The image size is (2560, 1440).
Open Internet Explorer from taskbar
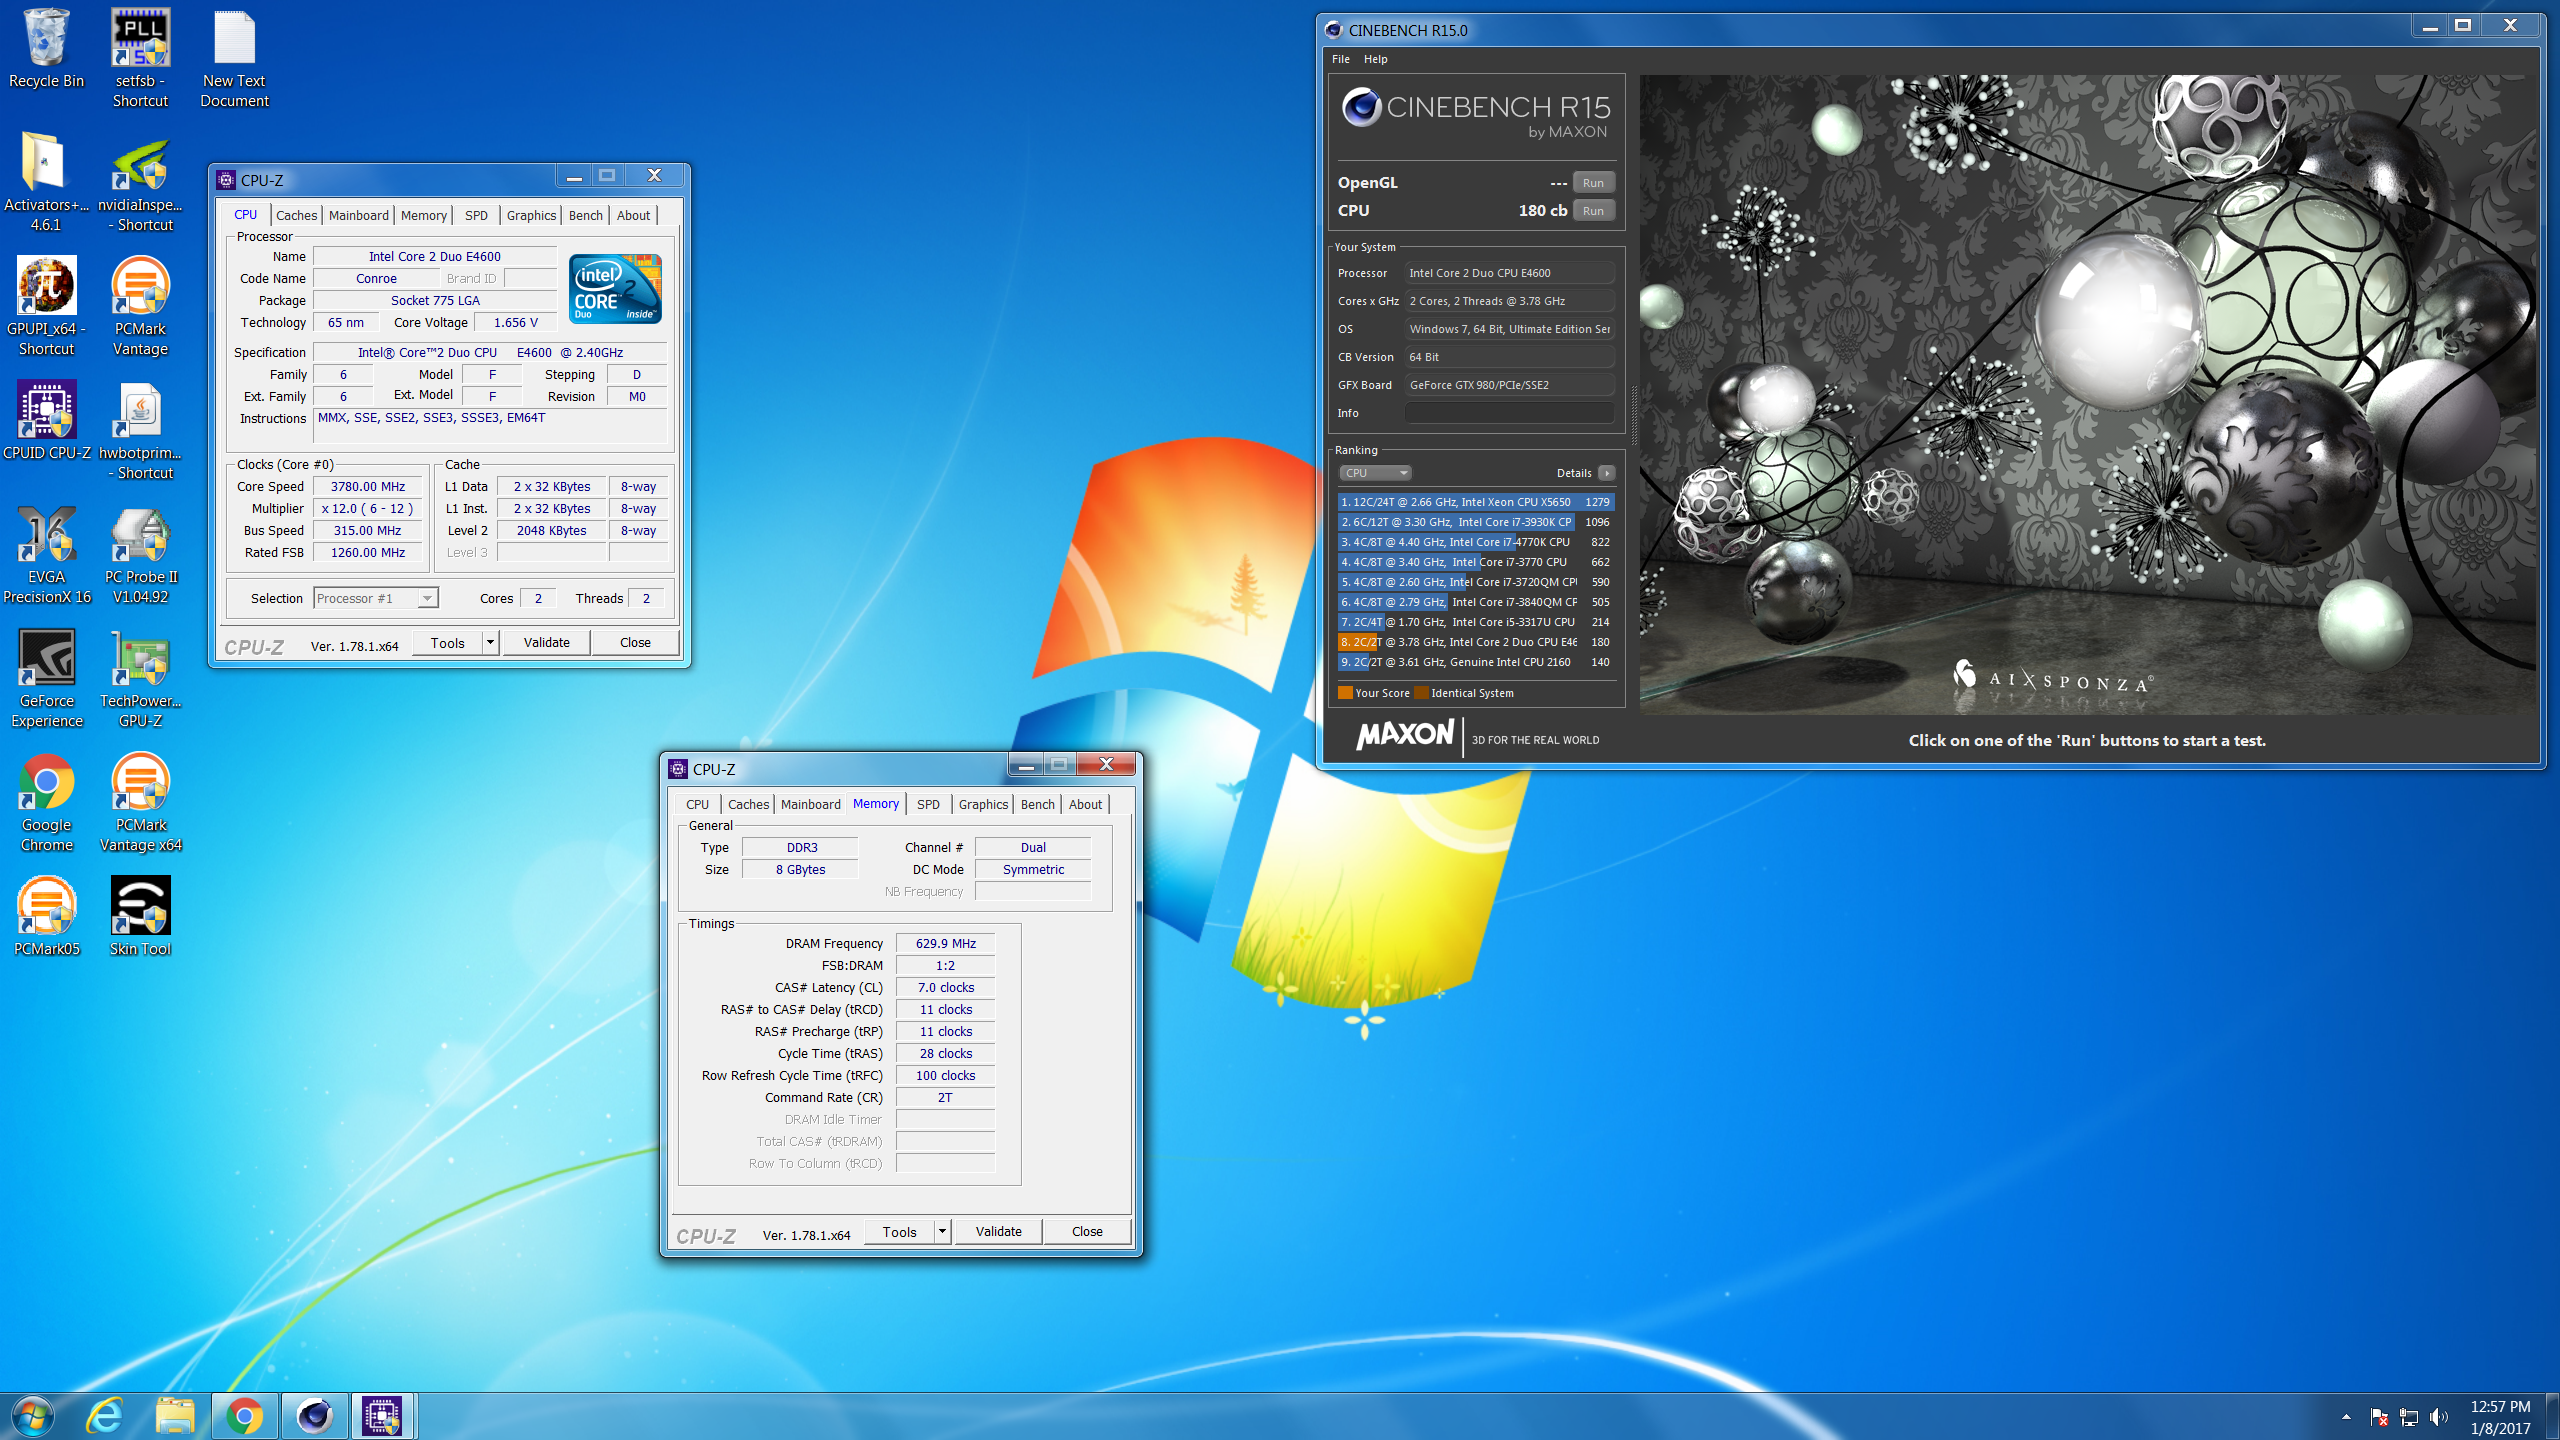tap(105, 1416)
